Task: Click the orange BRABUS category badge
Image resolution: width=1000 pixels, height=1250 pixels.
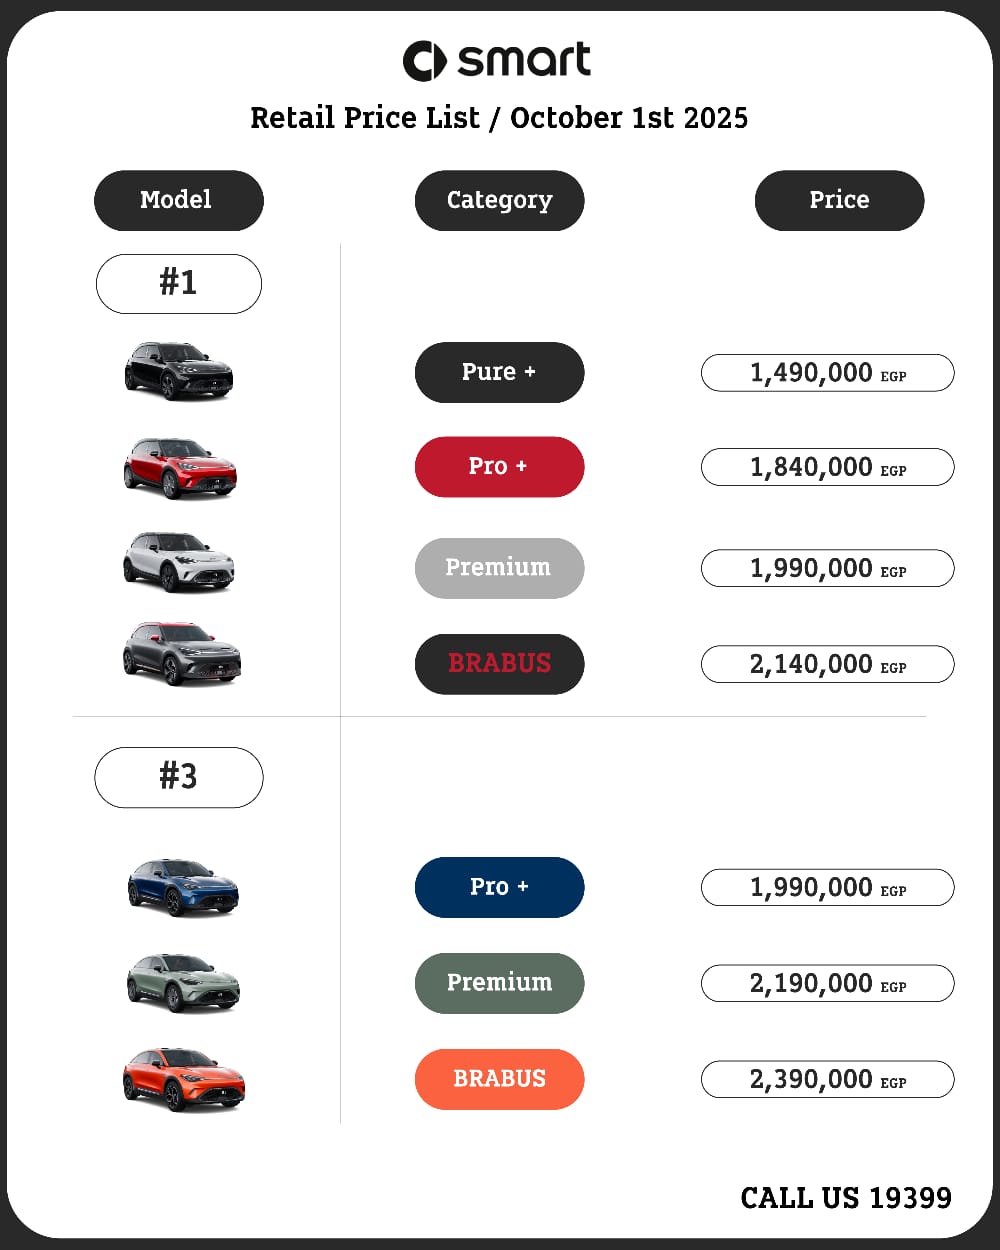Action: pos(499,1079)
